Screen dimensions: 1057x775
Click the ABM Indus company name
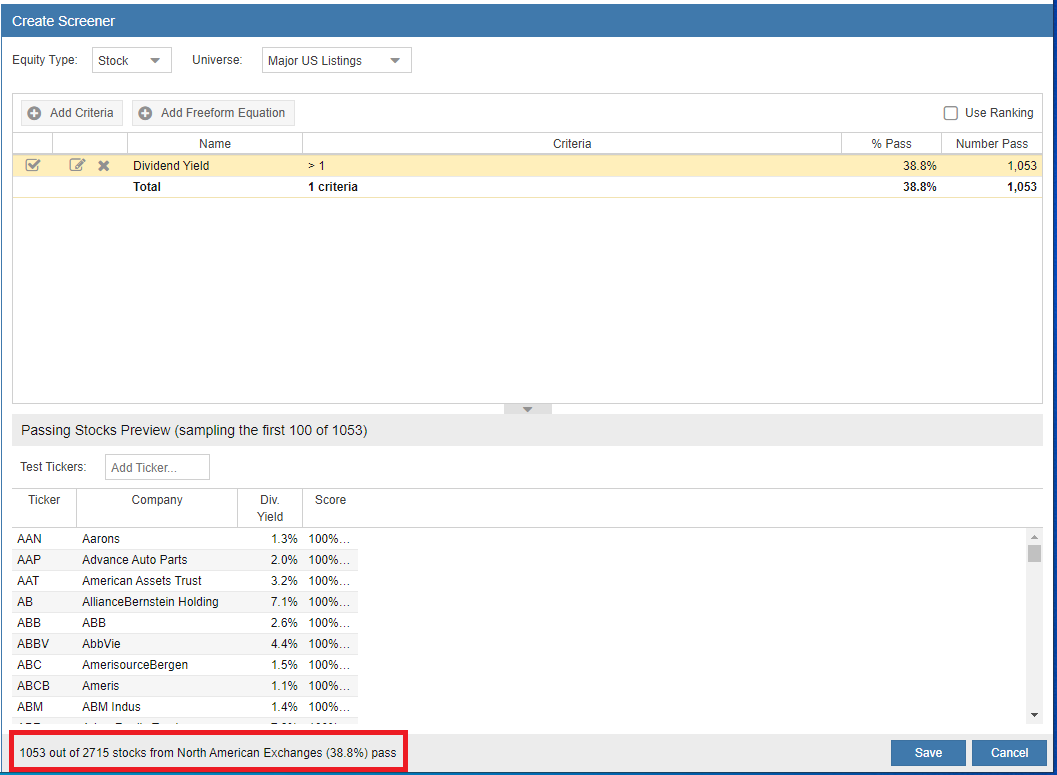[111, 706]
